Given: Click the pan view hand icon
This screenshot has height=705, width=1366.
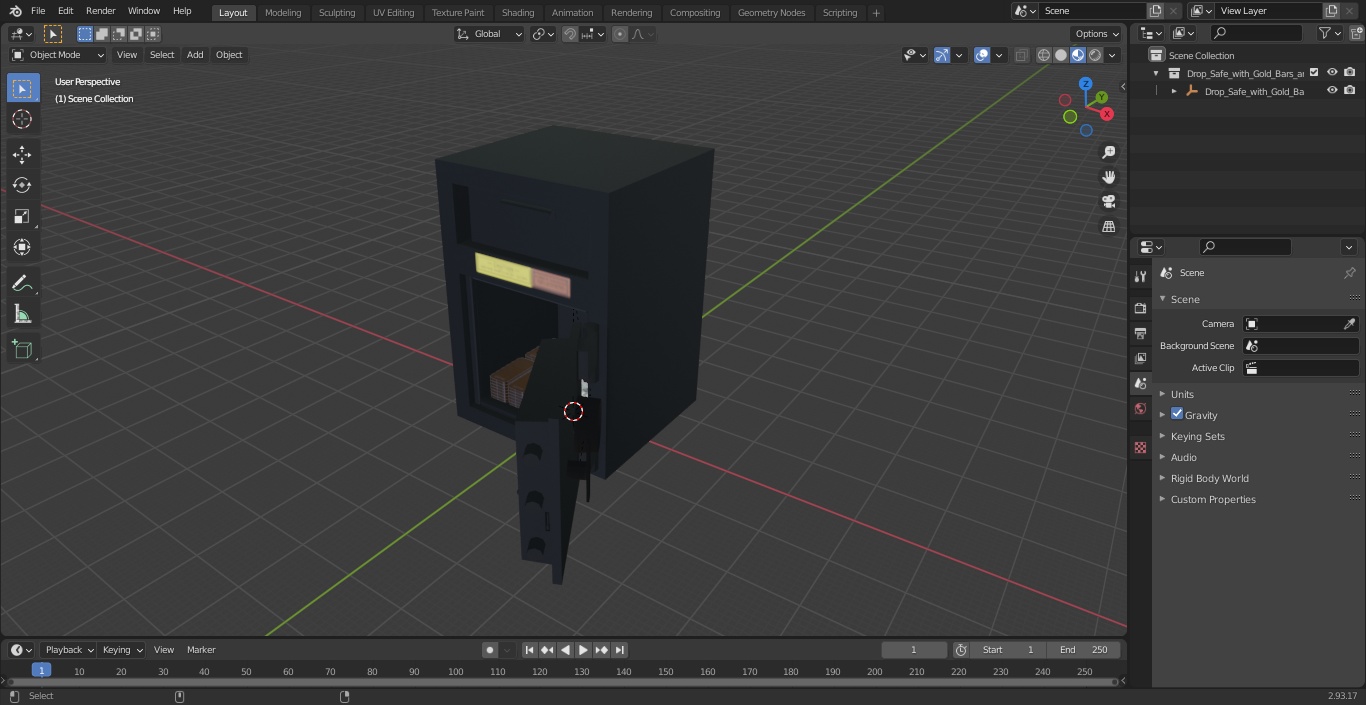Looking at the screenshot, I should click(x=1108, y=177).
